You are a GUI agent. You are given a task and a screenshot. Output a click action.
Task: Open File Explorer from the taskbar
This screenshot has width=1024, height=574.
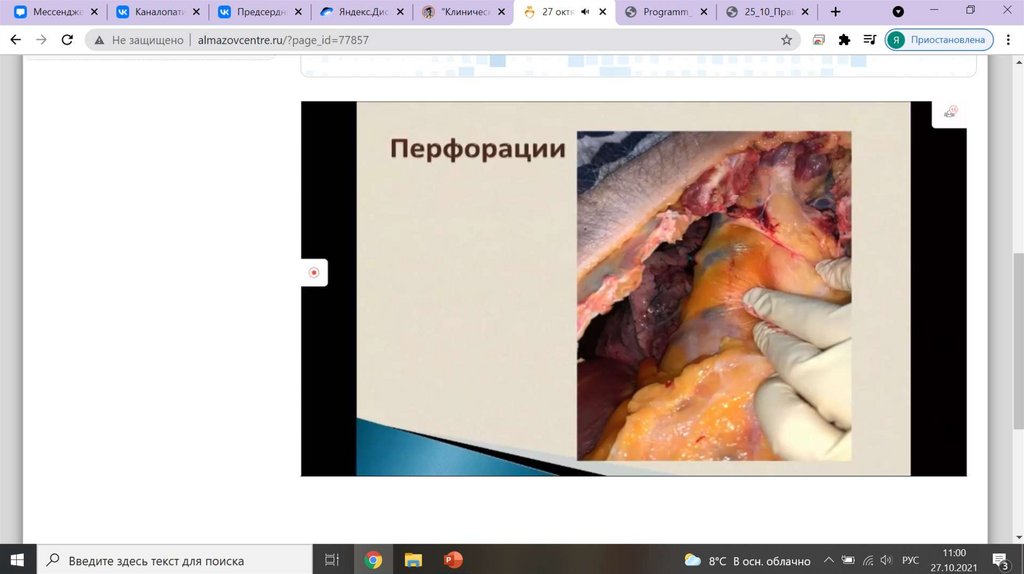coord(413,560)
